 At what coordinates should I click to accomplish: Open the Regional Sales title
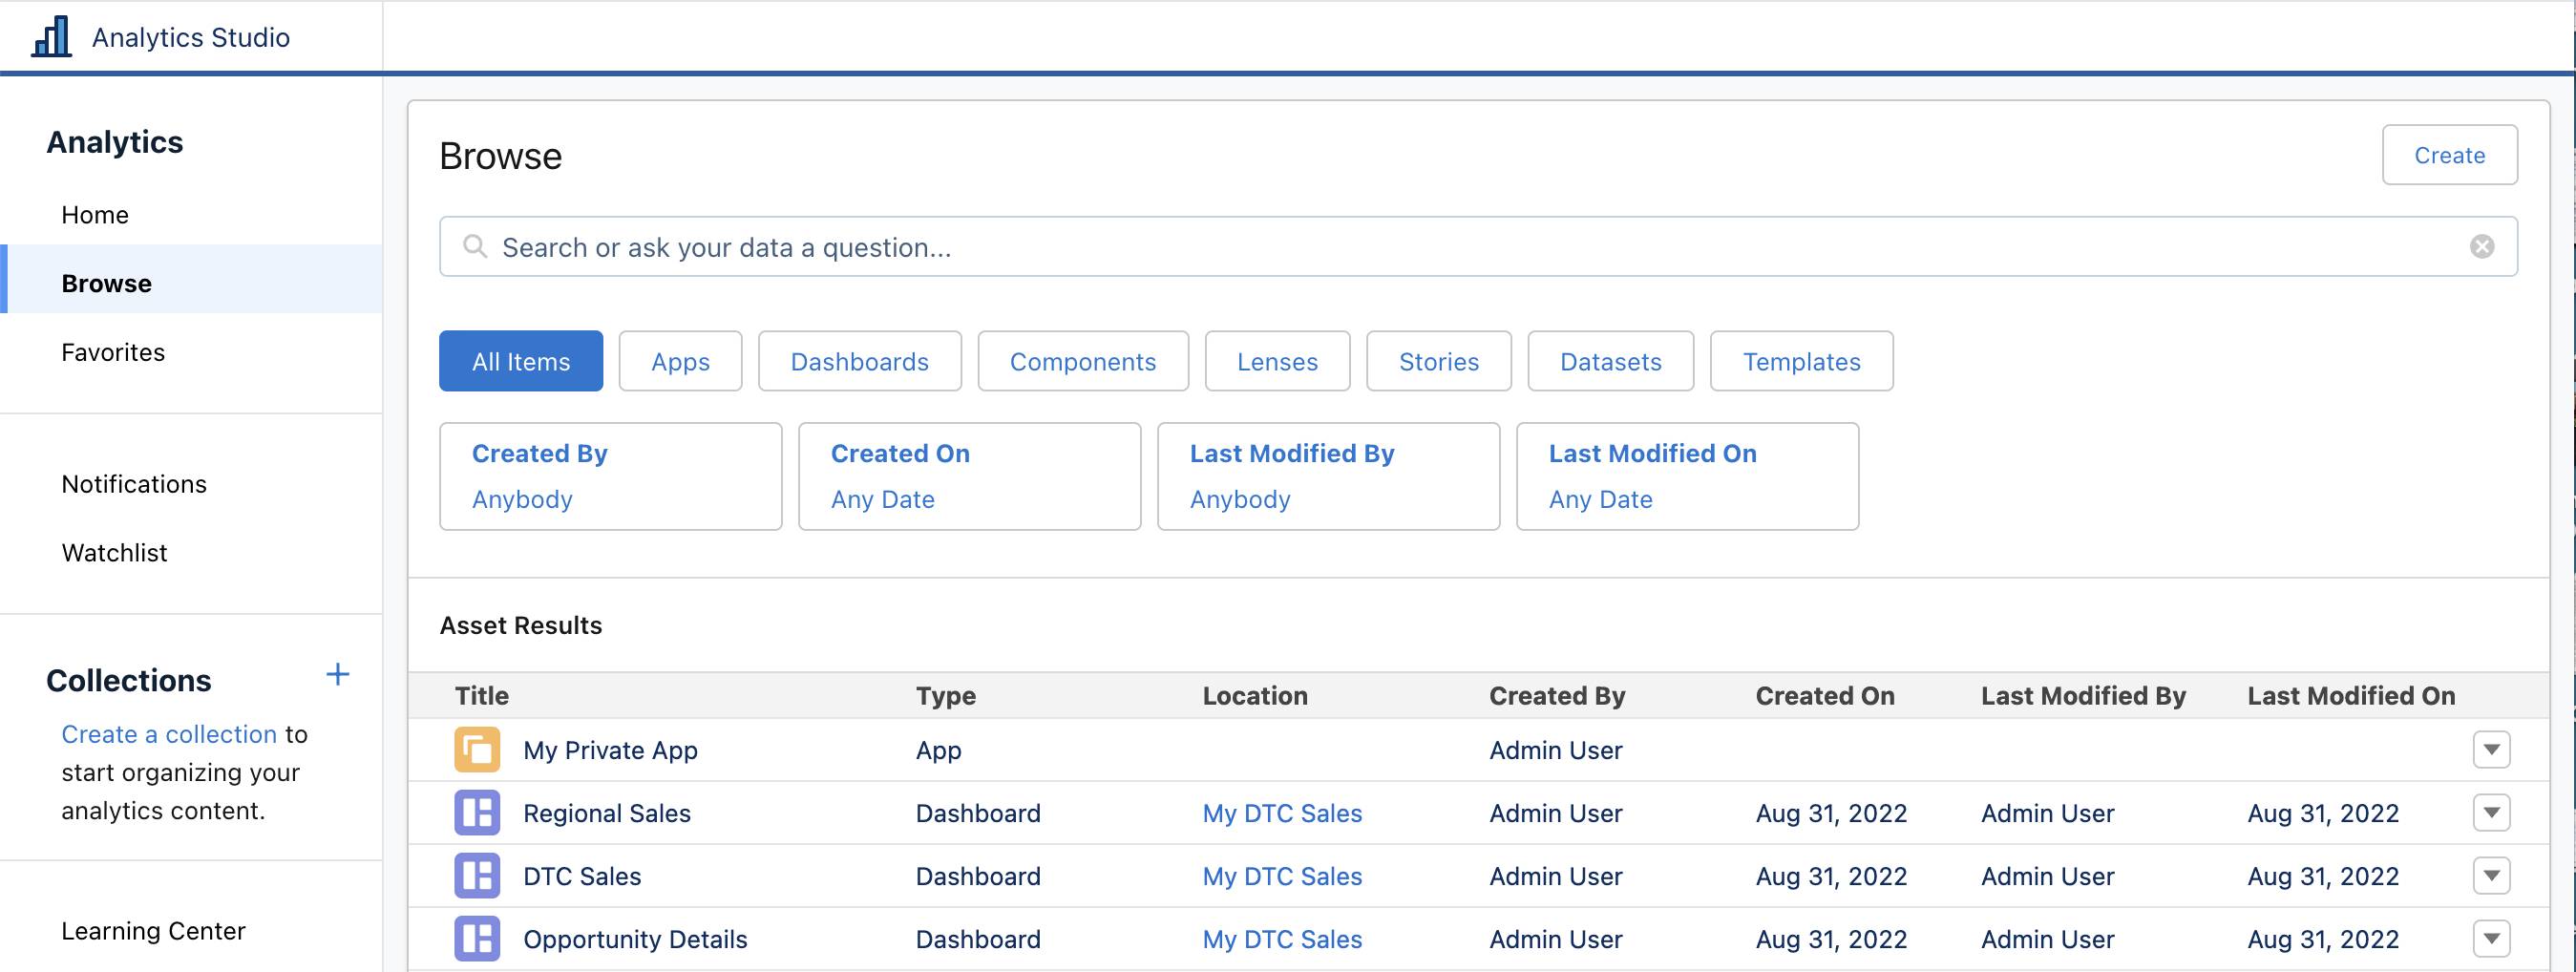(607, 813)
